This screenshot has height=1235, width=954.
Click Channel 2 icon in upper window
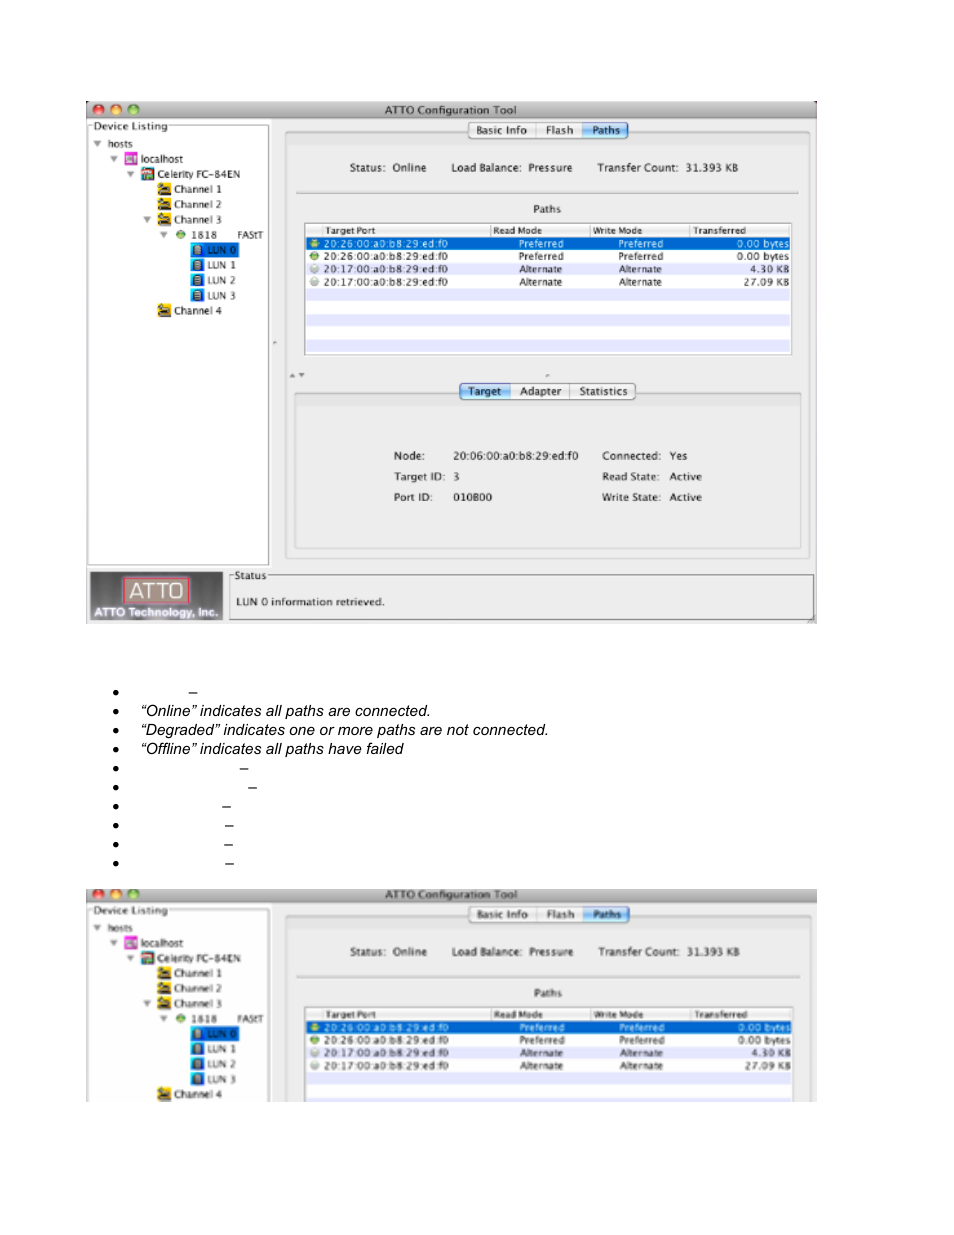(164, 204)
